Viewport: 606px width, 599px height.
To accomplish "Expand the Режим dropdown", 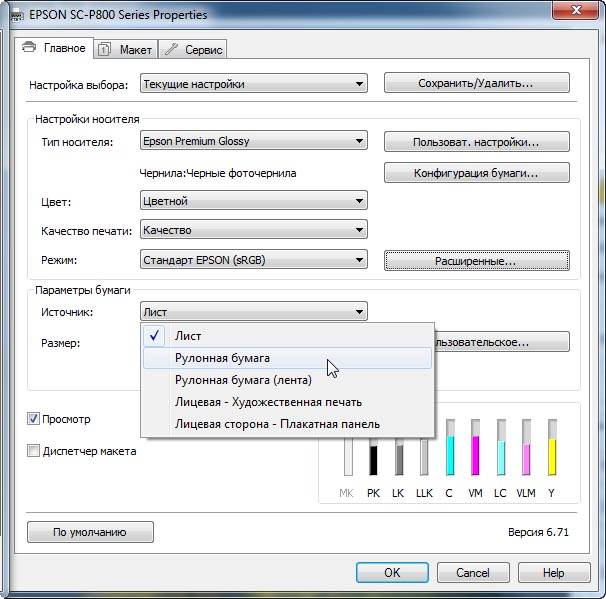I will 254,260.
